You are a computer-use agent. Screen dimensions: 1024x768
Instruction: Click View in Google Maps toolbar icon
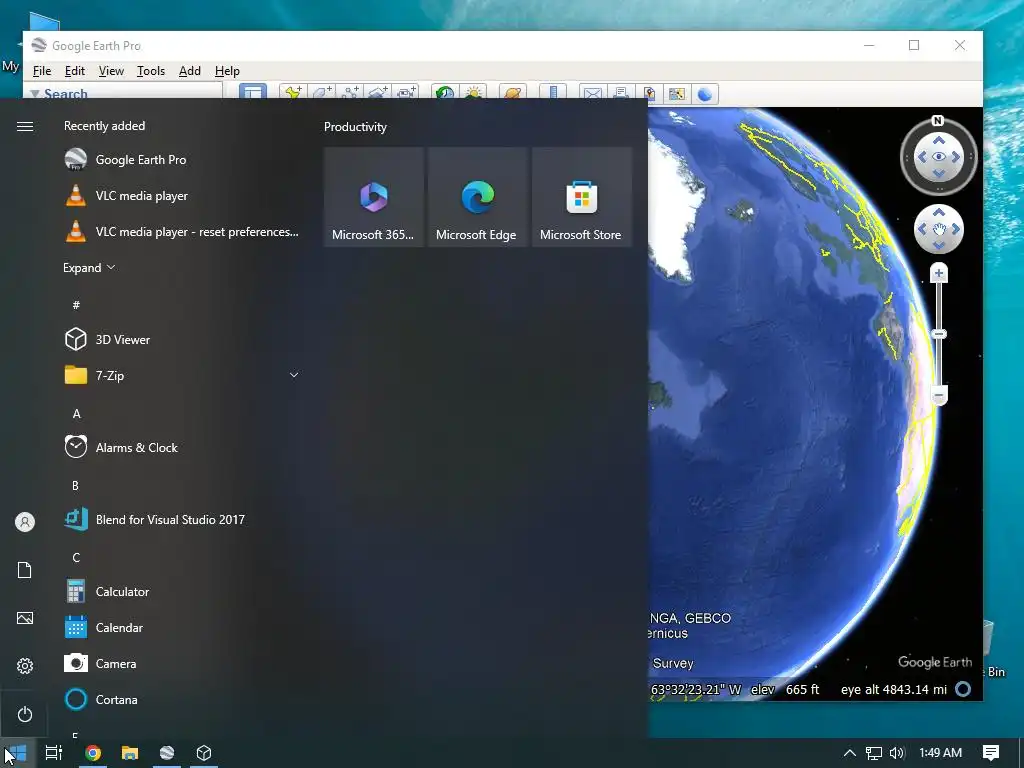[x=677, y=93]
